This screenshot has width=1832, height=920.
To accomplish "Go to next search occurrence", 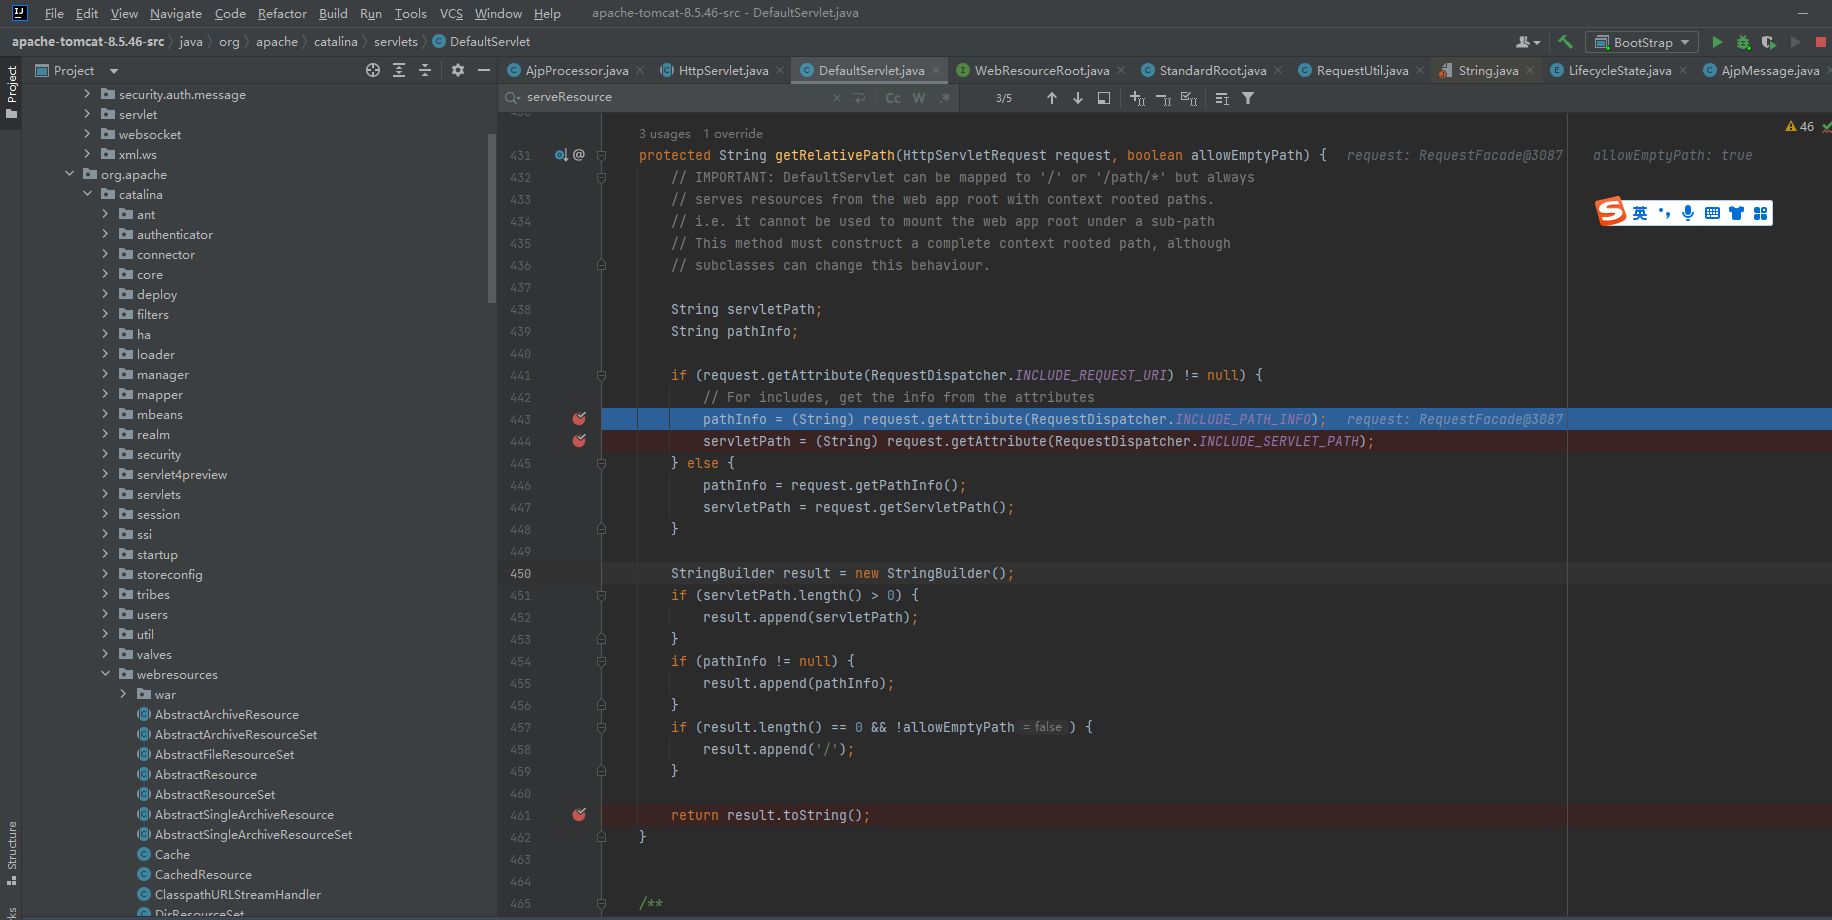I will [1077, 98].
